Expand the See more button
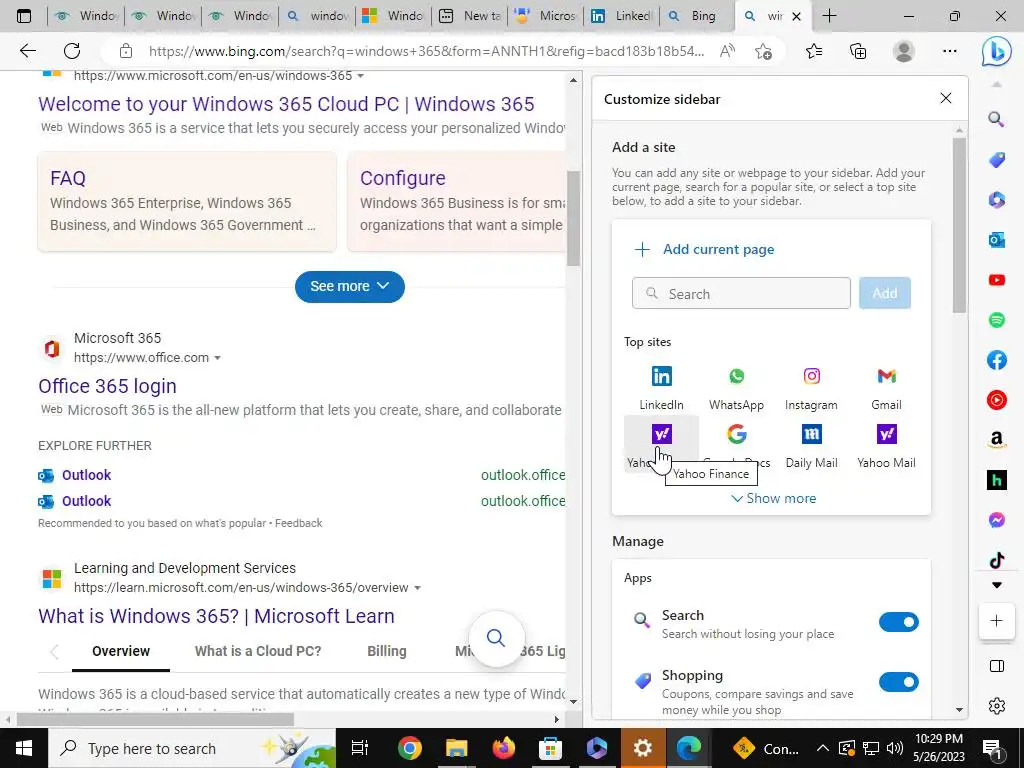The height and width of the screenshot is (768, 1024). coord(349,287)
